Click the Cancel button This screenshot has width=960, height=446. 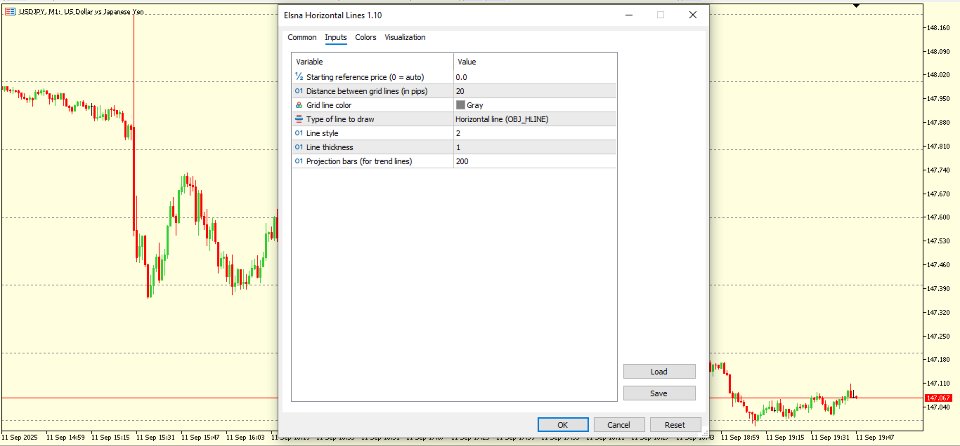click(619, 425)
